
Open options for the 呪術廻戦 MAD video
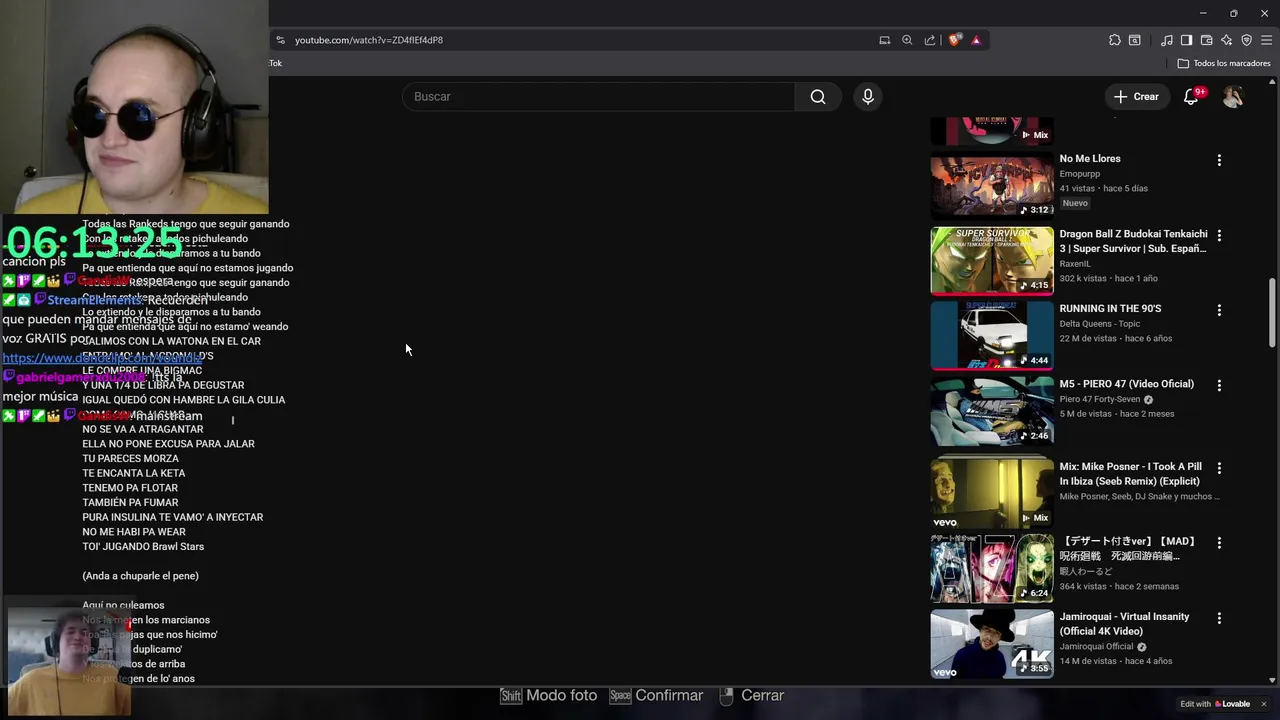(1219, 543)
